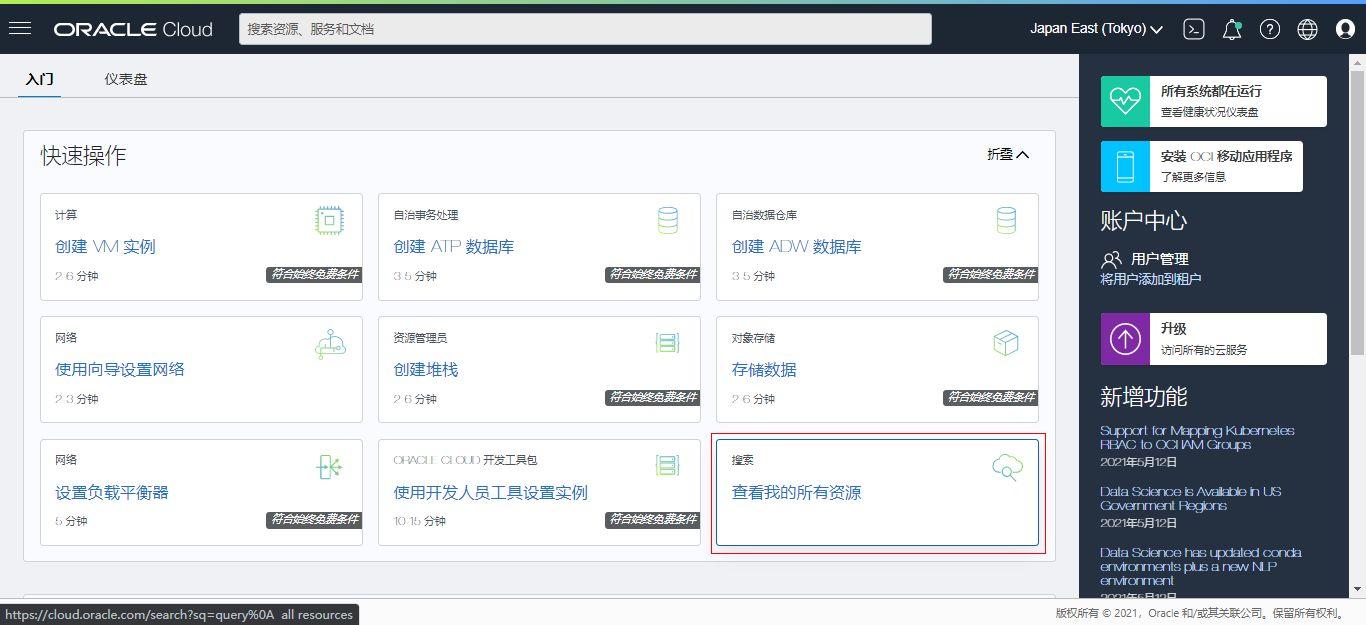Click the Oracle Cloud logo
This screenshot has width=1366, height=625.
pyautogui.click(x=133, y=30)
